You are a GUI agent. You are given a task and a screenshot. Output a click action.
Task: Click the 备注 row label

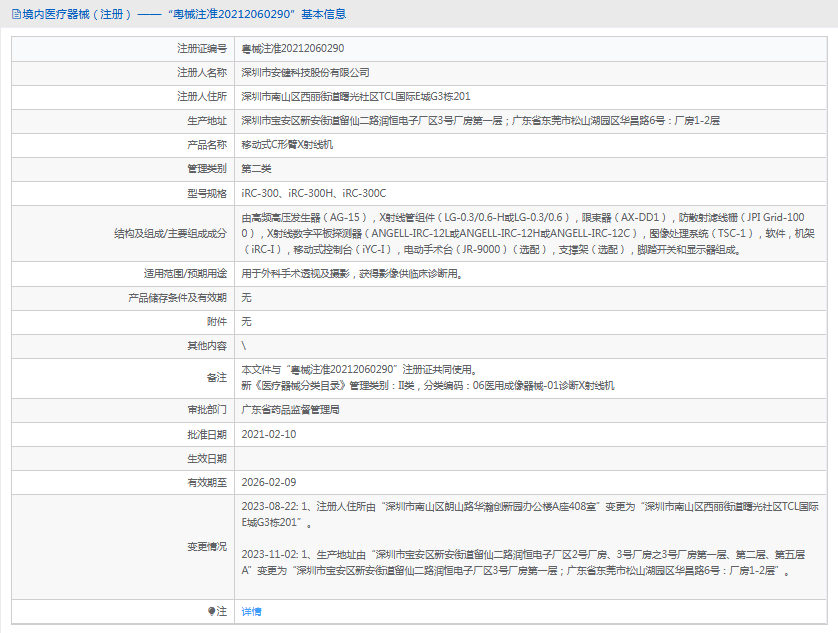pyautogui.click(x=216, y=378)
